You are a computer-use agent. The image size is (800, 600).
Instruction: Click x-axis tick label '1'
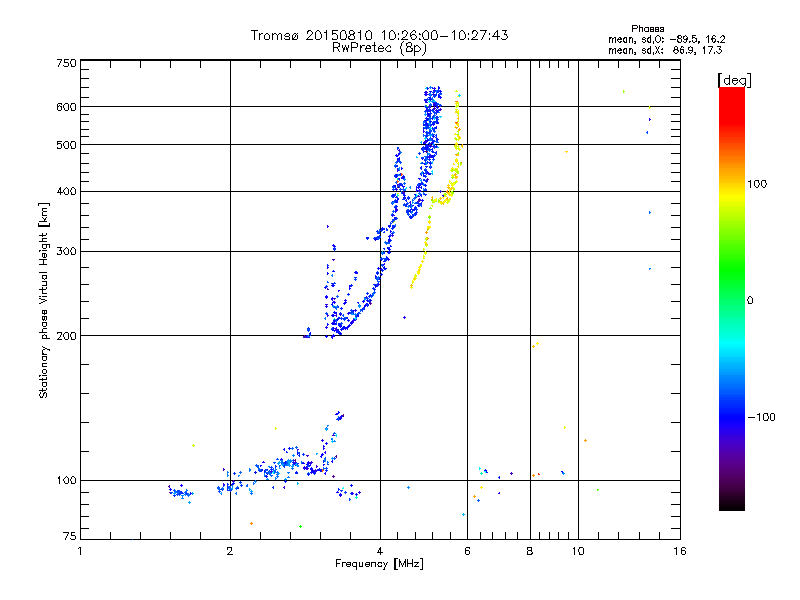[80, 551]
